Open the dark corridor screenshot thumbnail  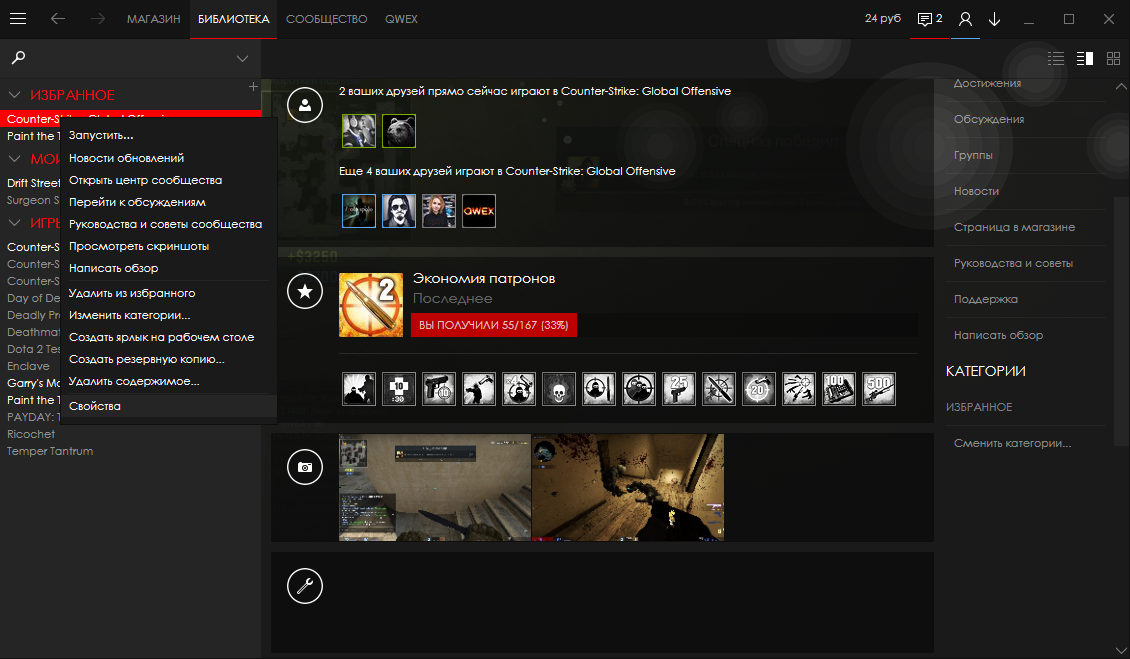pos(628,487)
